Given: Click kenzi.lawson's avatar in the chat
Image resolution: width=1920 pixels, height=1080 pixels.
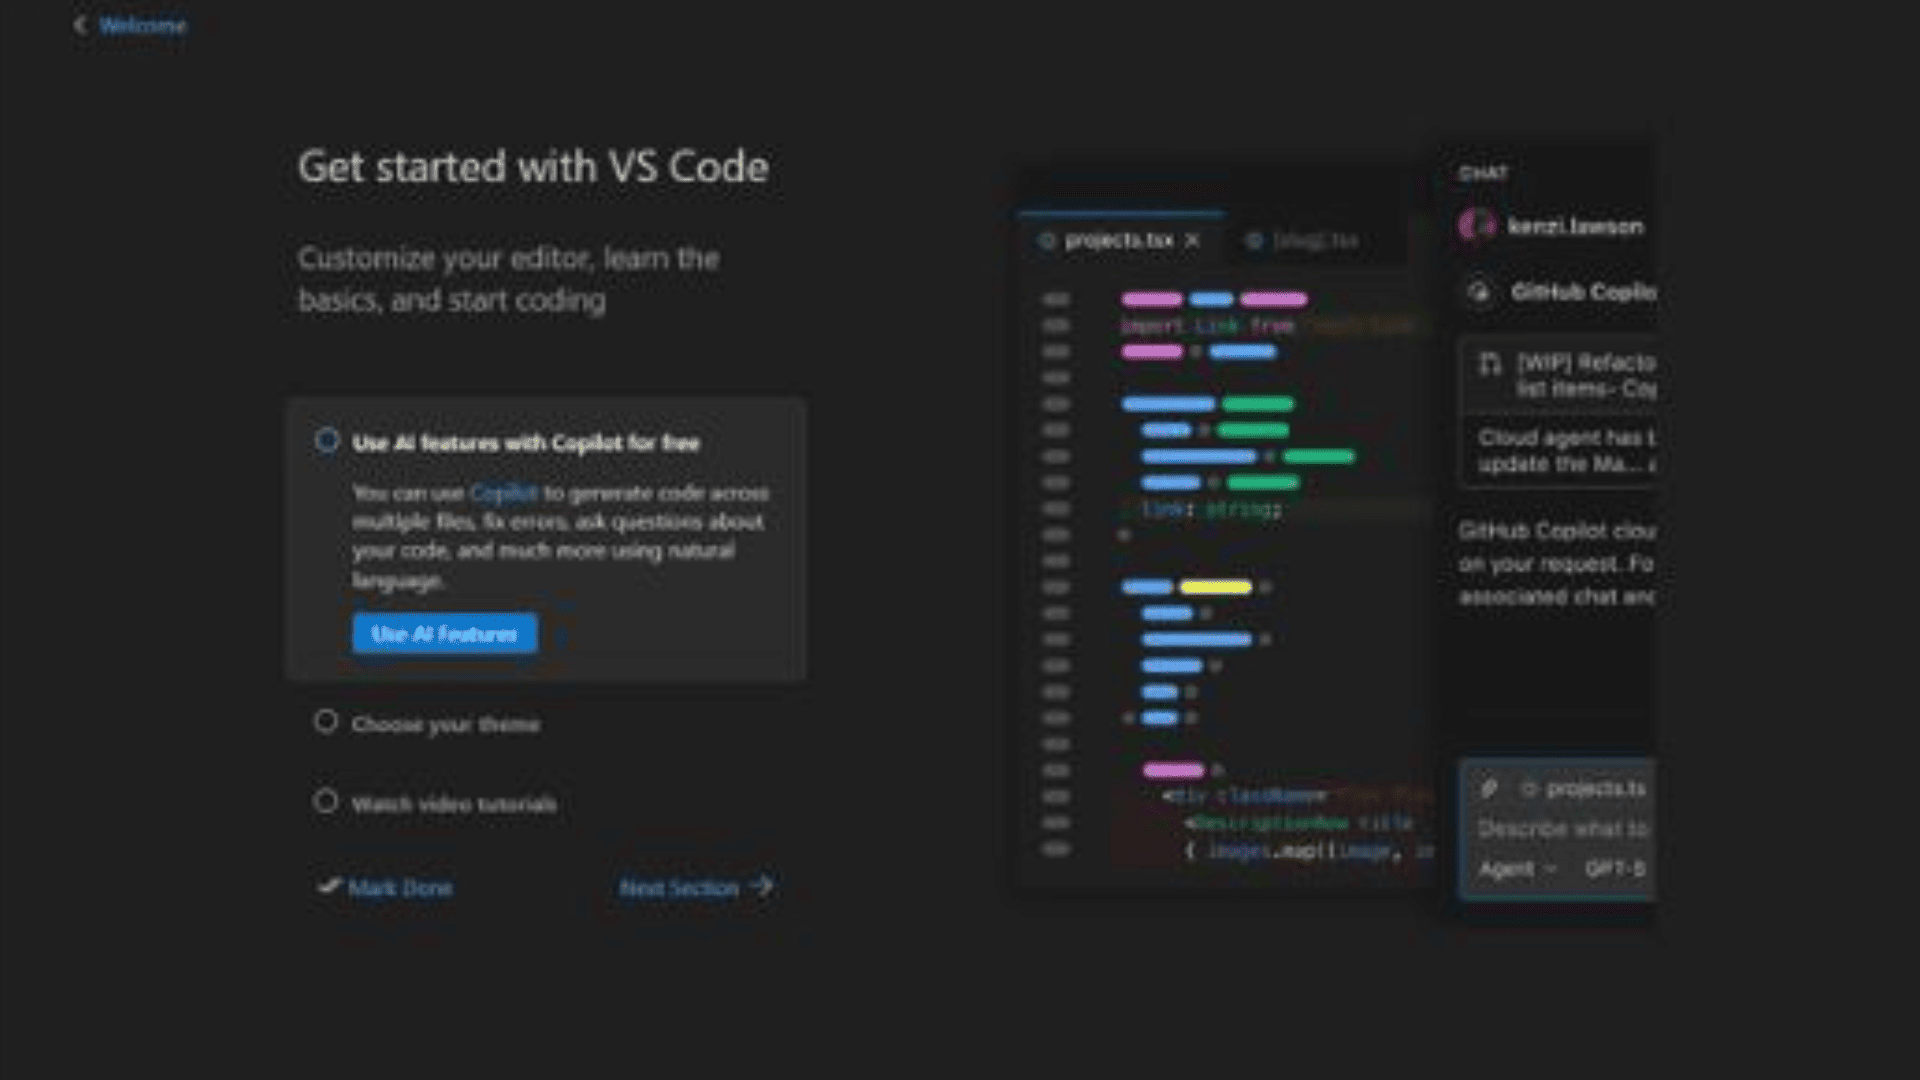Looking at the screenshot, I should click(x=1476, y=226).
